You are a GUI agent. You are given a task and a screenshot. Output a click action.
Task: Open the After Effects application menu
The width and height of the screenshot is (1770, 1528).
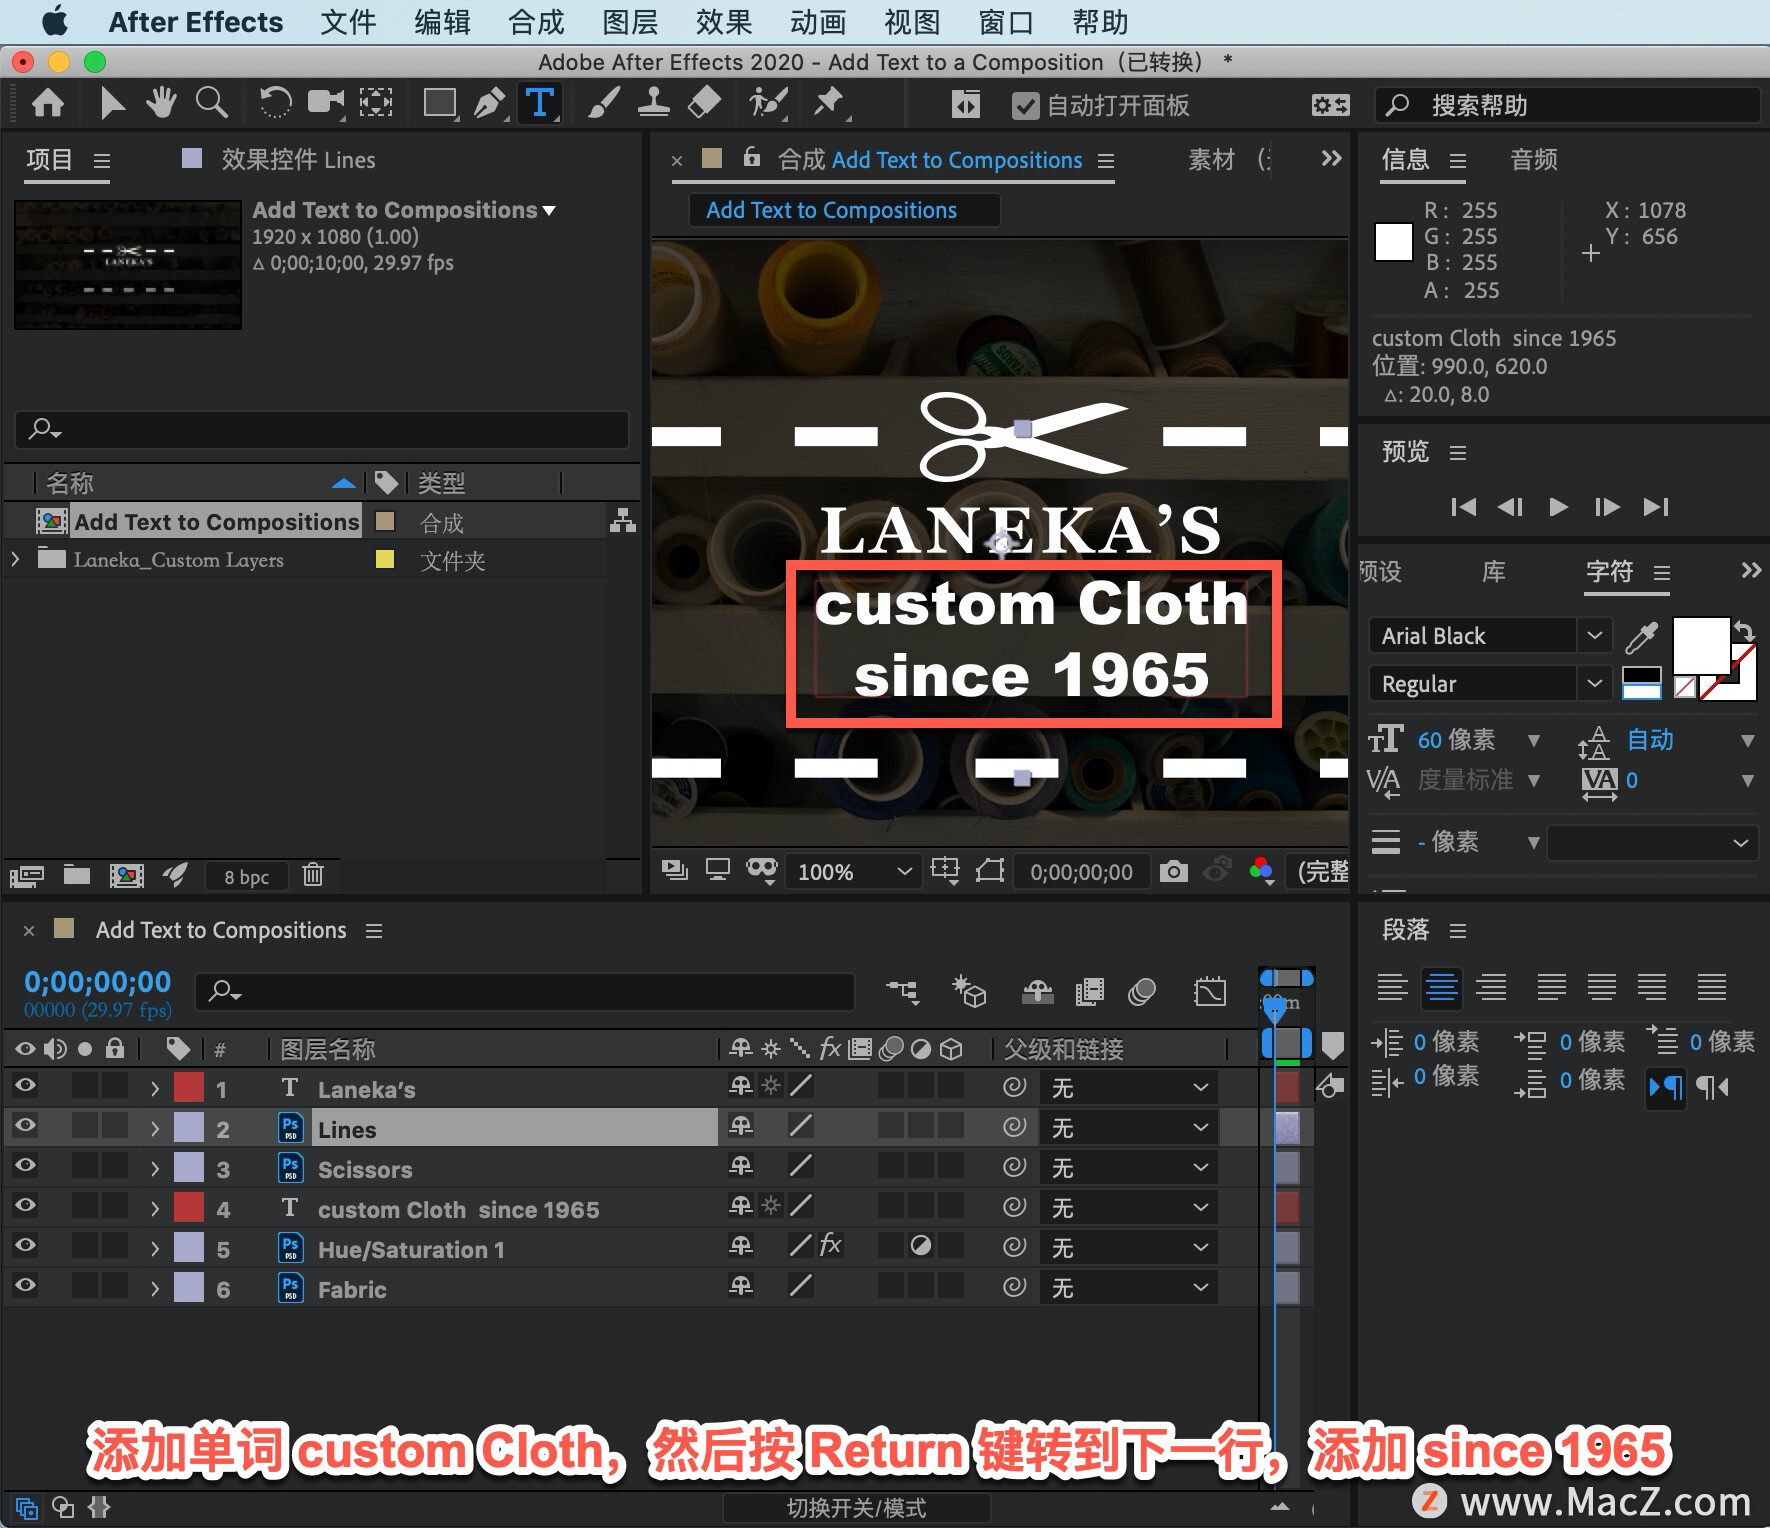point(195,22)
